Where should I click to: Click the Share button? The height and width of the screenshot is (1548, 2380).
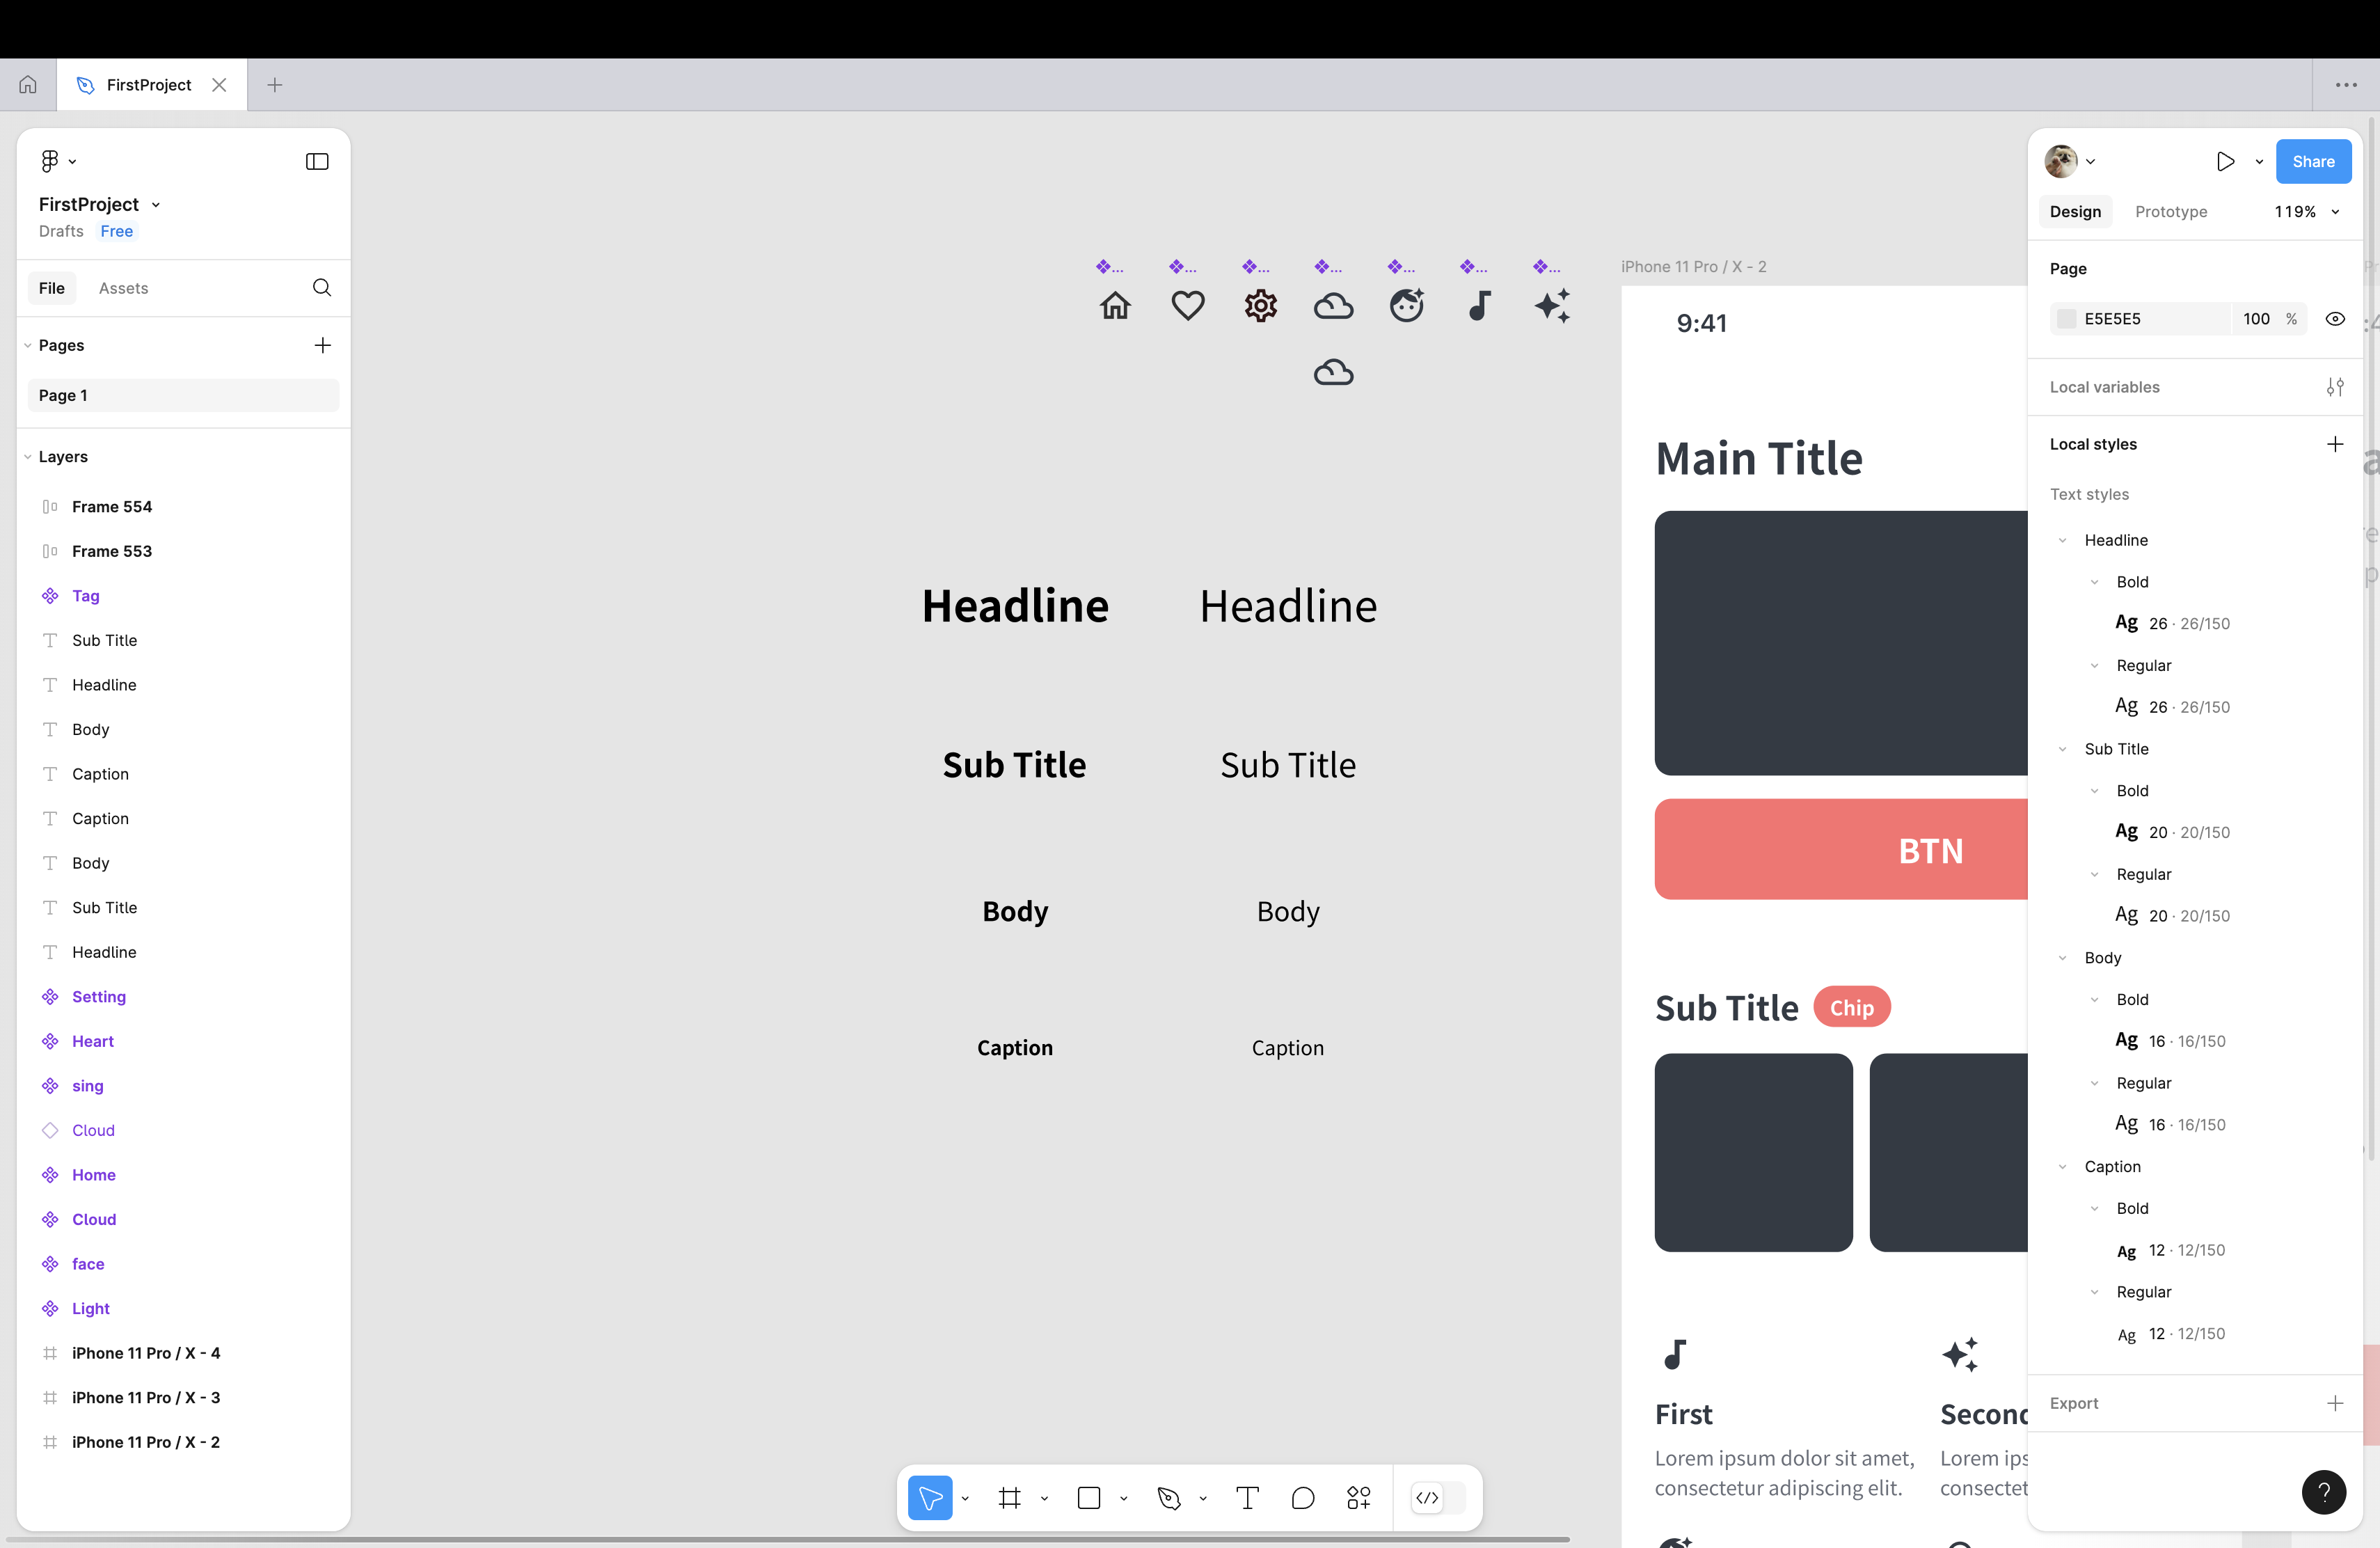tap(2312, 161)
